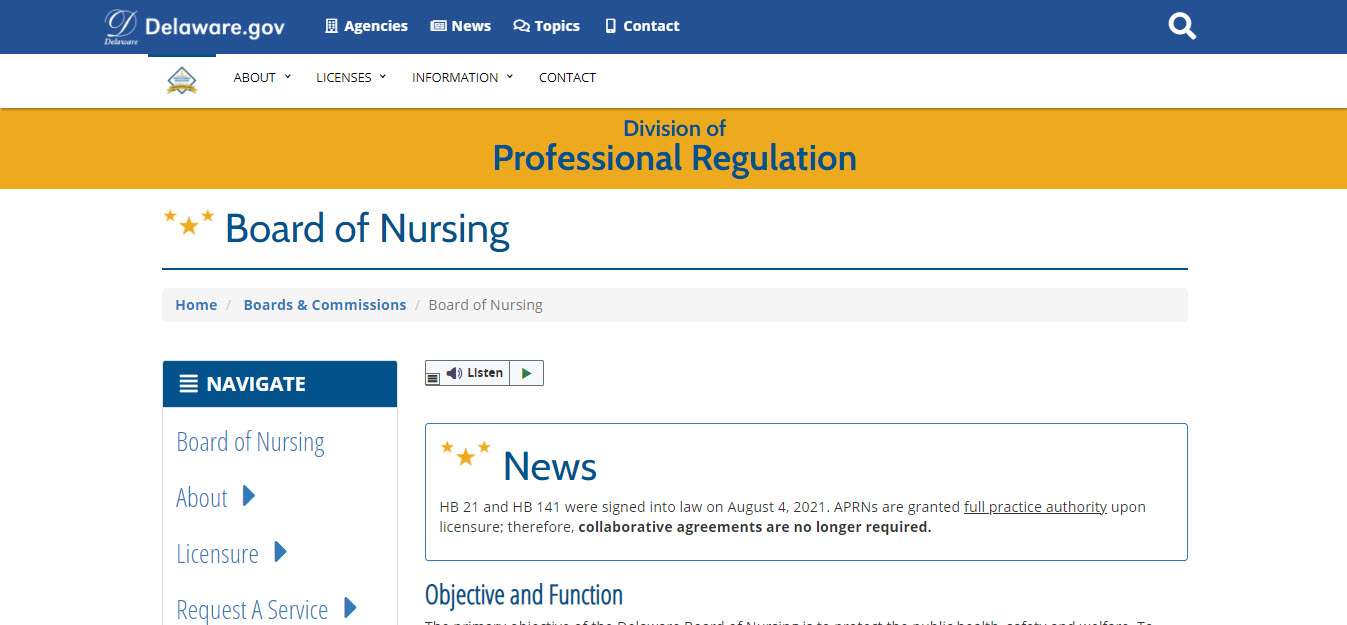Click the Contact phone icon
This screenshot has width=1347, height=625.
[608, 25]
